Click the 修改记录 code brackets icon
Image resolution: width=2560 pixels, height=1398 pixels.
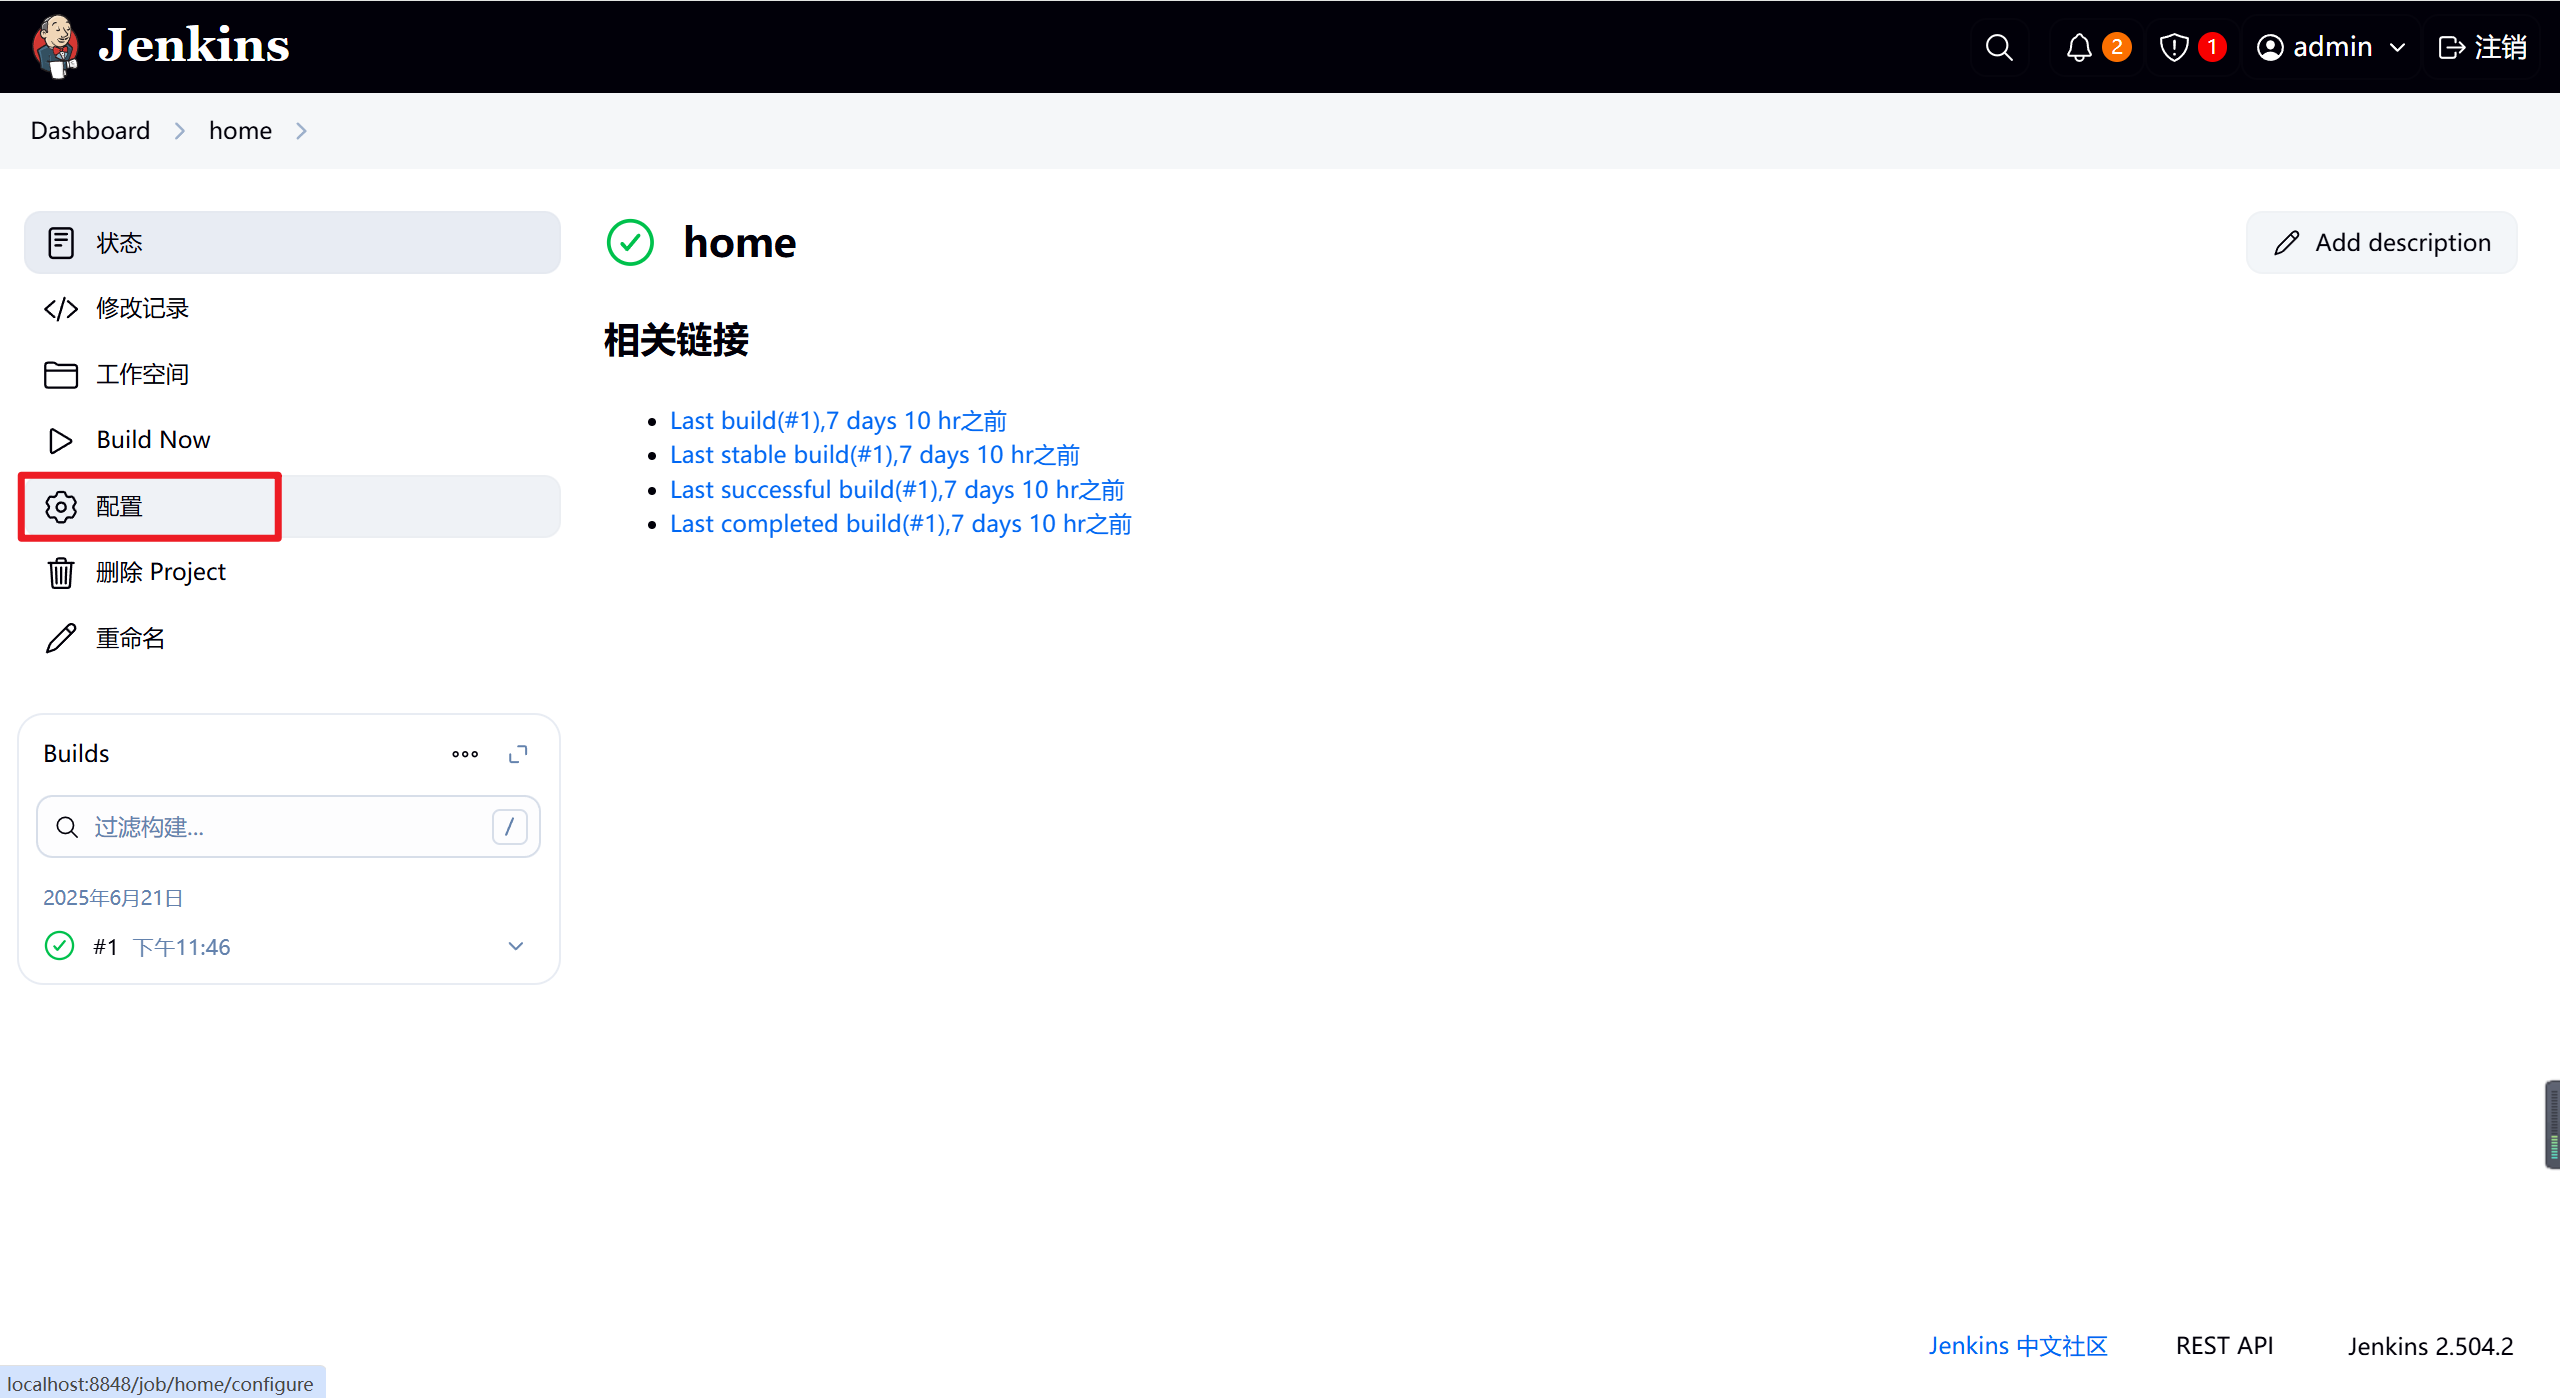coord(61,308)
